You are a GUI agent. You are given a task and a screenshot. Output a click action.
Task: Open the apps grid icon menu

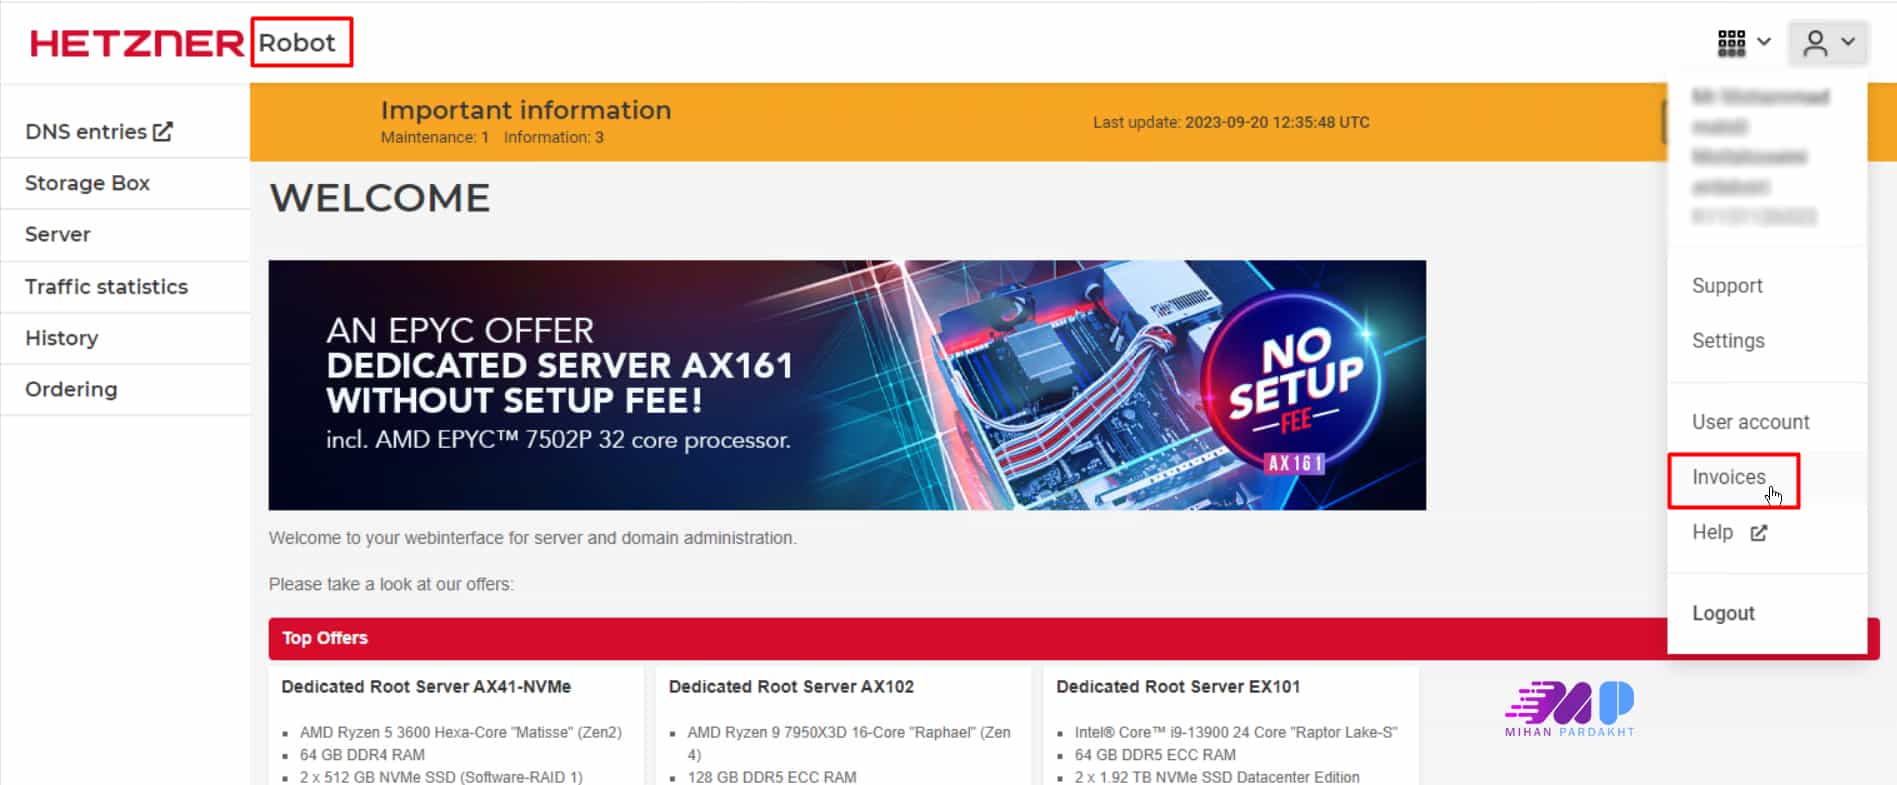tap(1731, 43)
